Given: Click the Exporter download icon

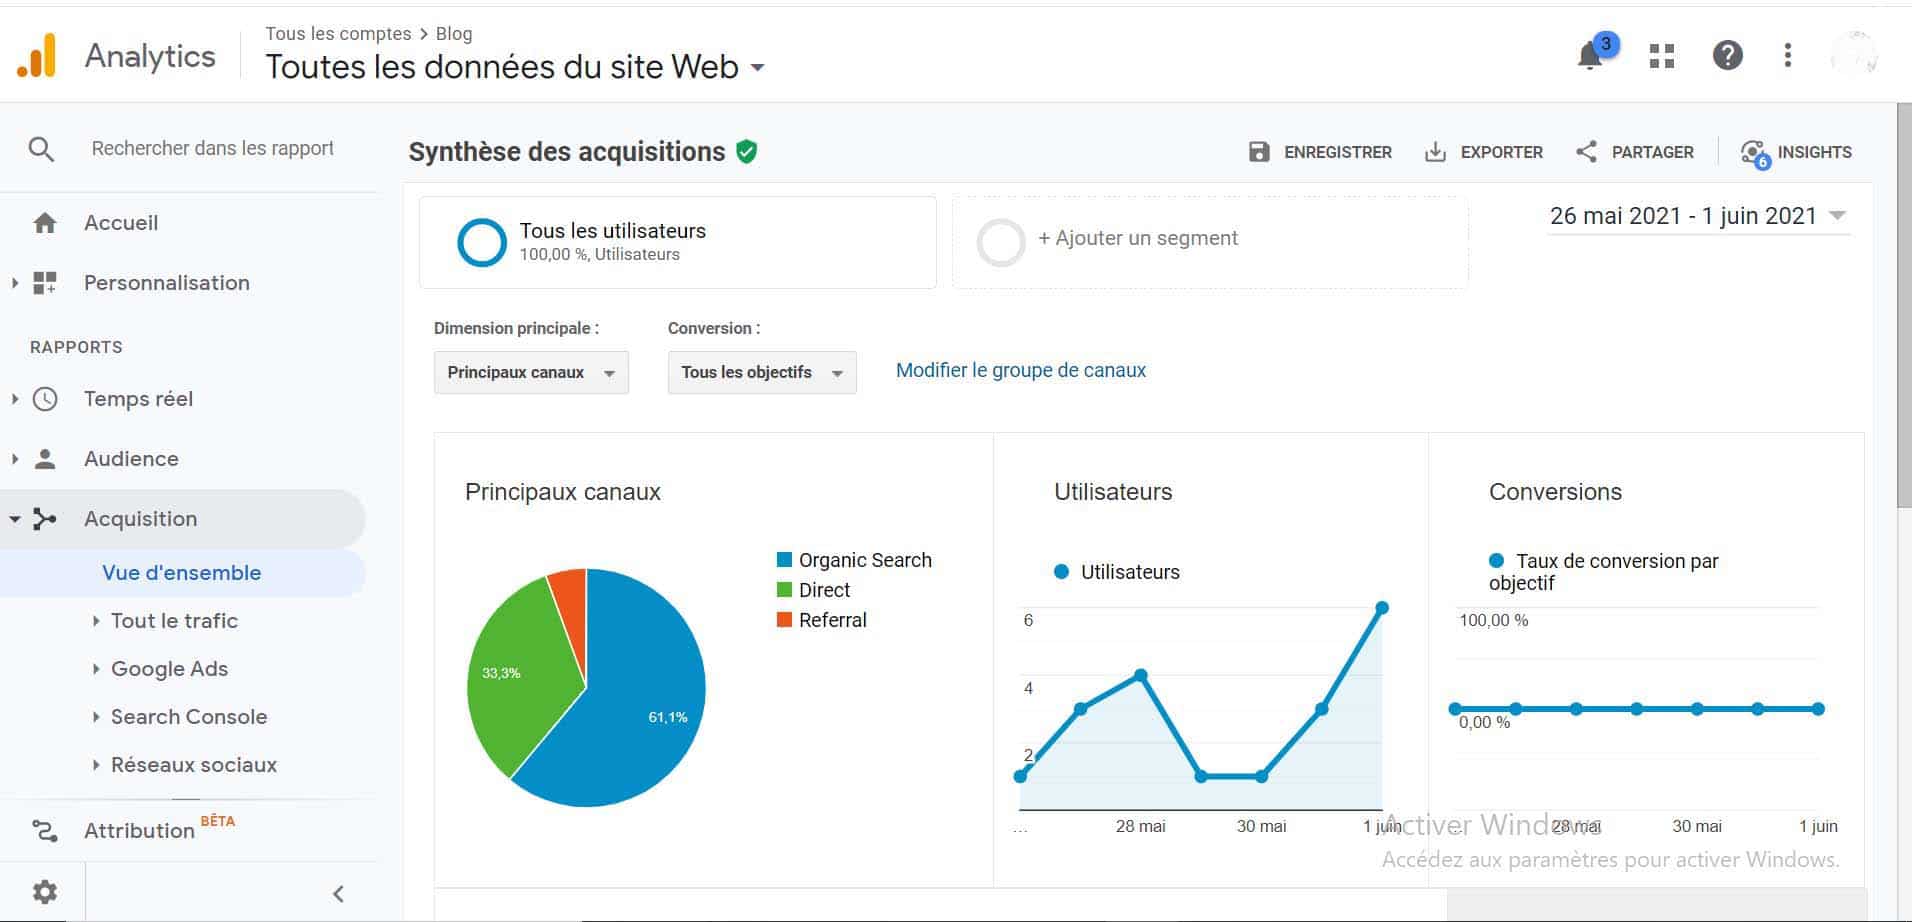Looking at the screenshot, I should pos(1435,152).
